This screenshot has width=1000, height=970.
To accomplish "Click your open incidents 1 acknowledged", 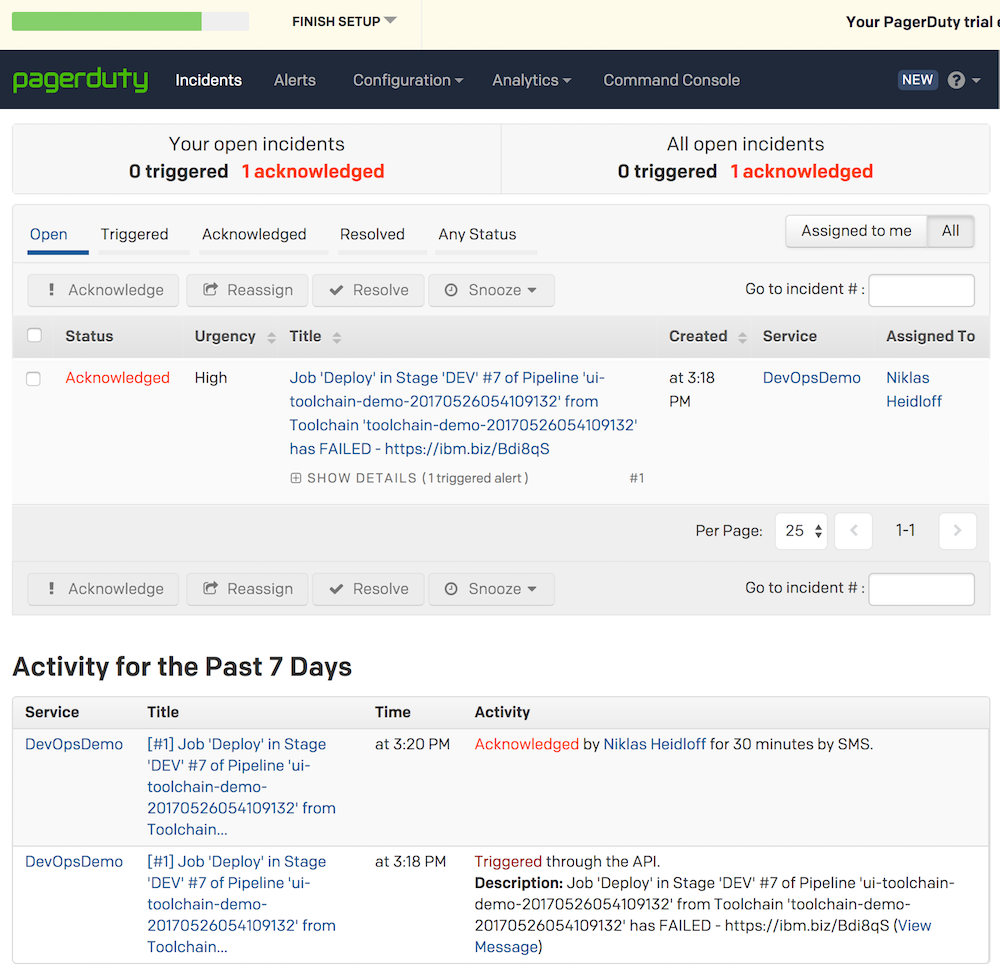I will click(x=312, y=172).
